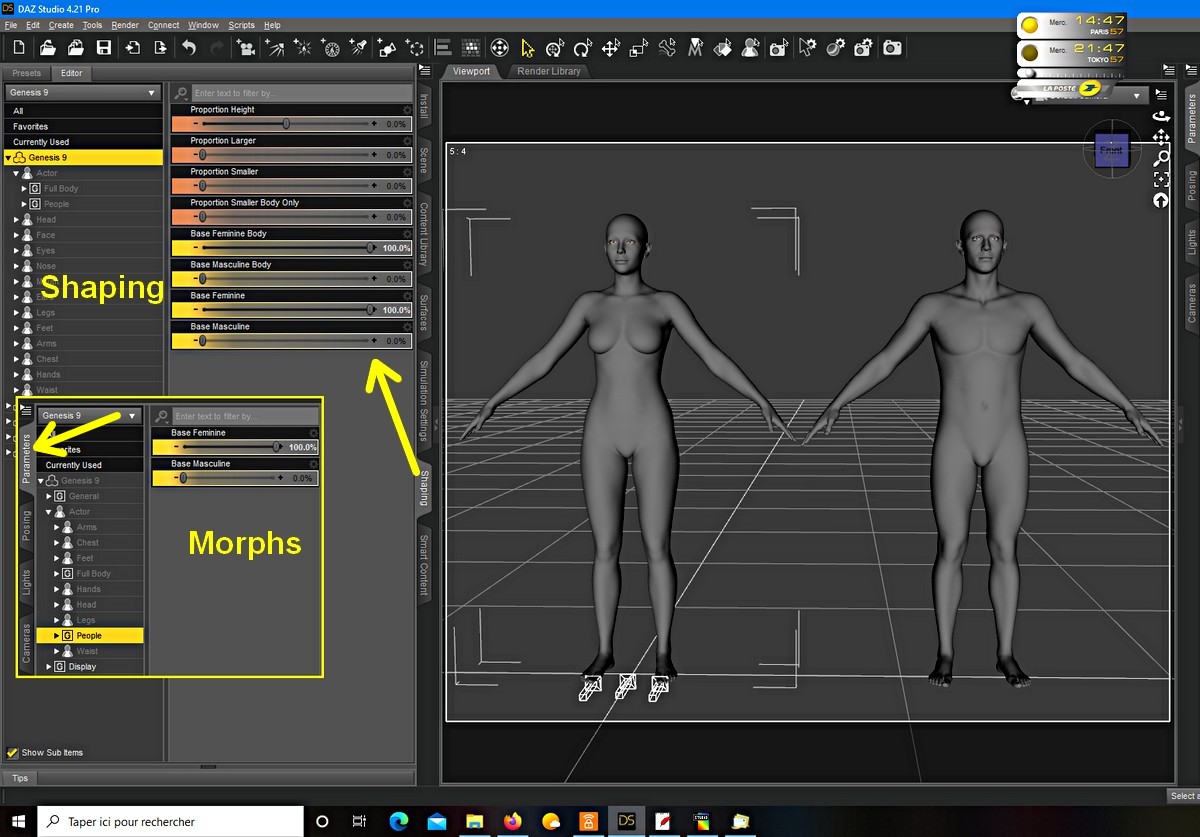This screenshot has height=837, width=1200.
Task: Click the viewport orbit rotate icon
Action: [x=1161, y=115]
